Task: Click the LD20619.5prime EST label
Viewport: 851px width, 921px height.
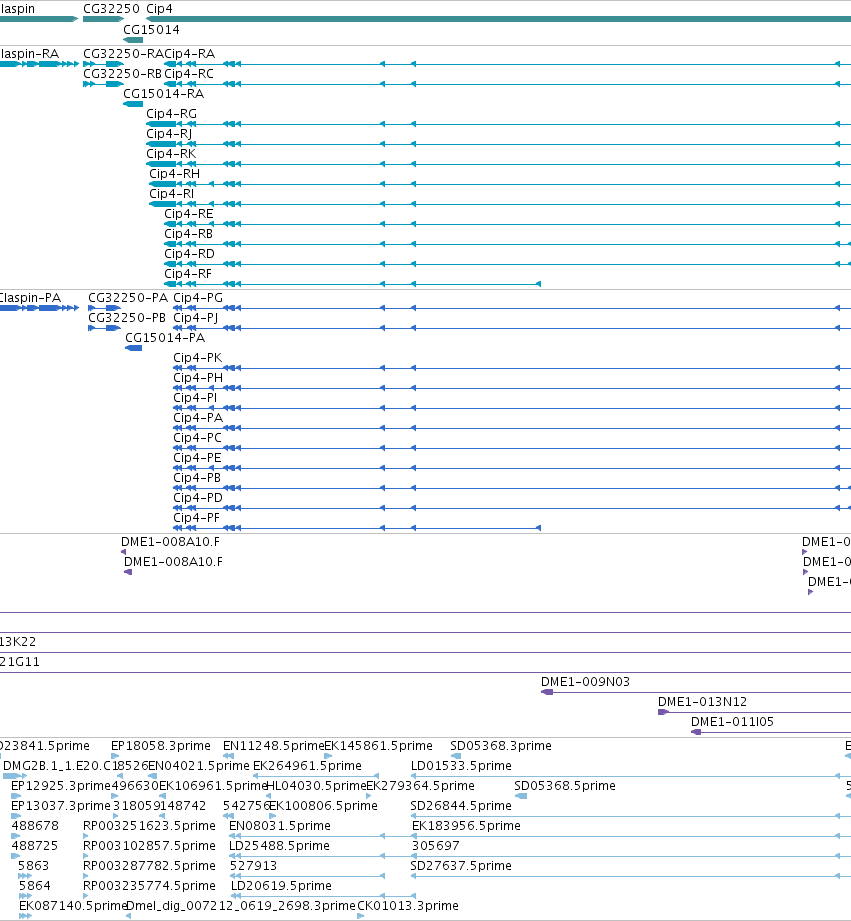Action: click(x=281, y=886)
